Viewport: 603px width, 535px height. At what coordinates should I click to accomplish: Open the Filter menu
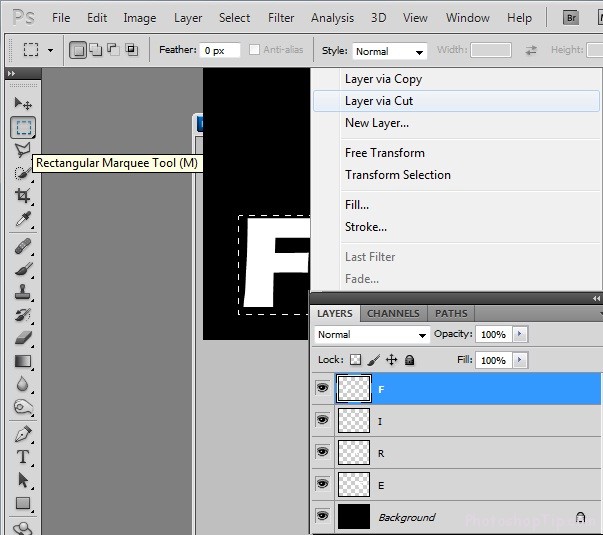tap(281, 18)
